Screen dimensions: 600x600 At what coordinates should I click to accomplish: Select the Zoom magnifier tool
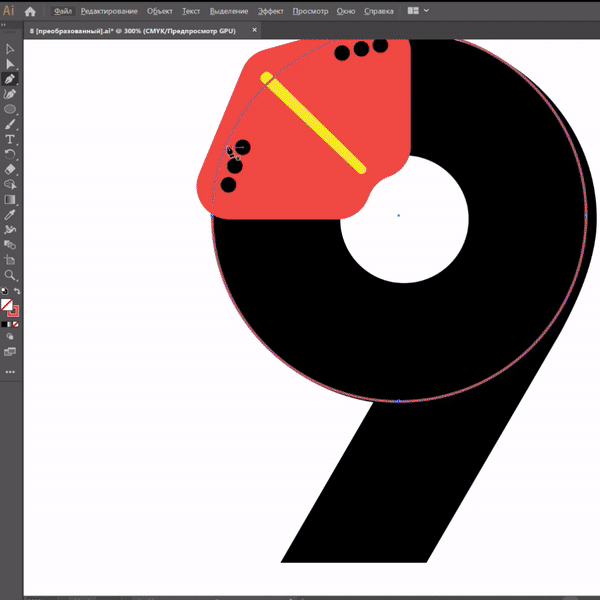pos(10,274)
